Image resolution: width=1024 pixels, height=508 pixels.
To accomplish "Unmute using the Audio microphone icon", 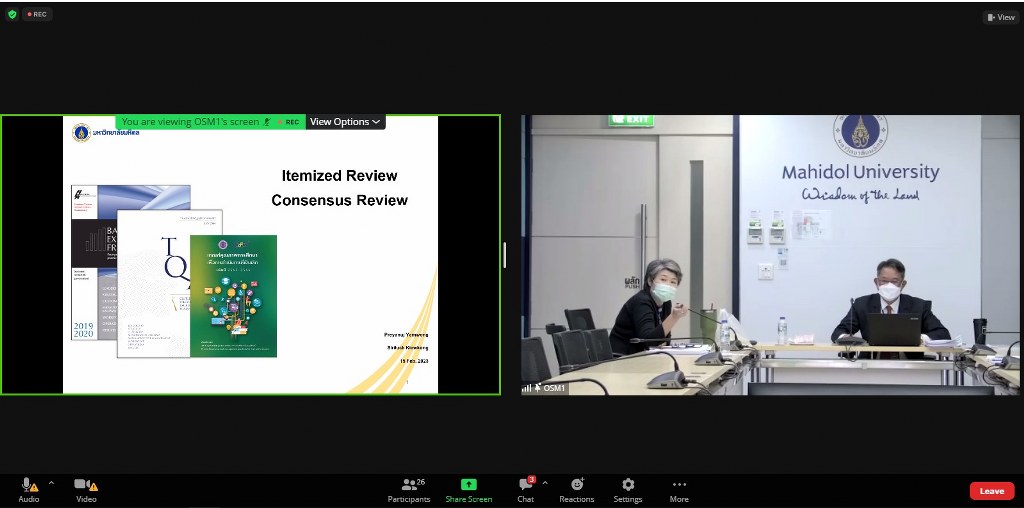I will (x=28, y=485).
